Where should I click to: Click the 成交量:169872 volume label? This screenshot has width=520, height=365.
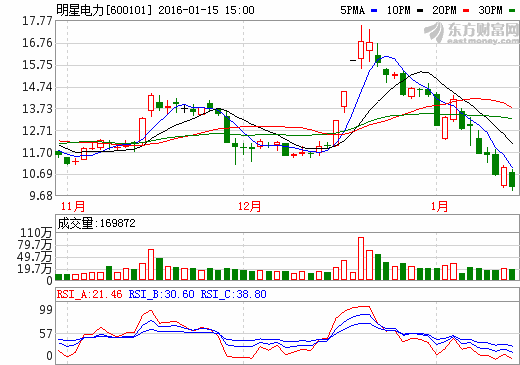coord(97,223)
